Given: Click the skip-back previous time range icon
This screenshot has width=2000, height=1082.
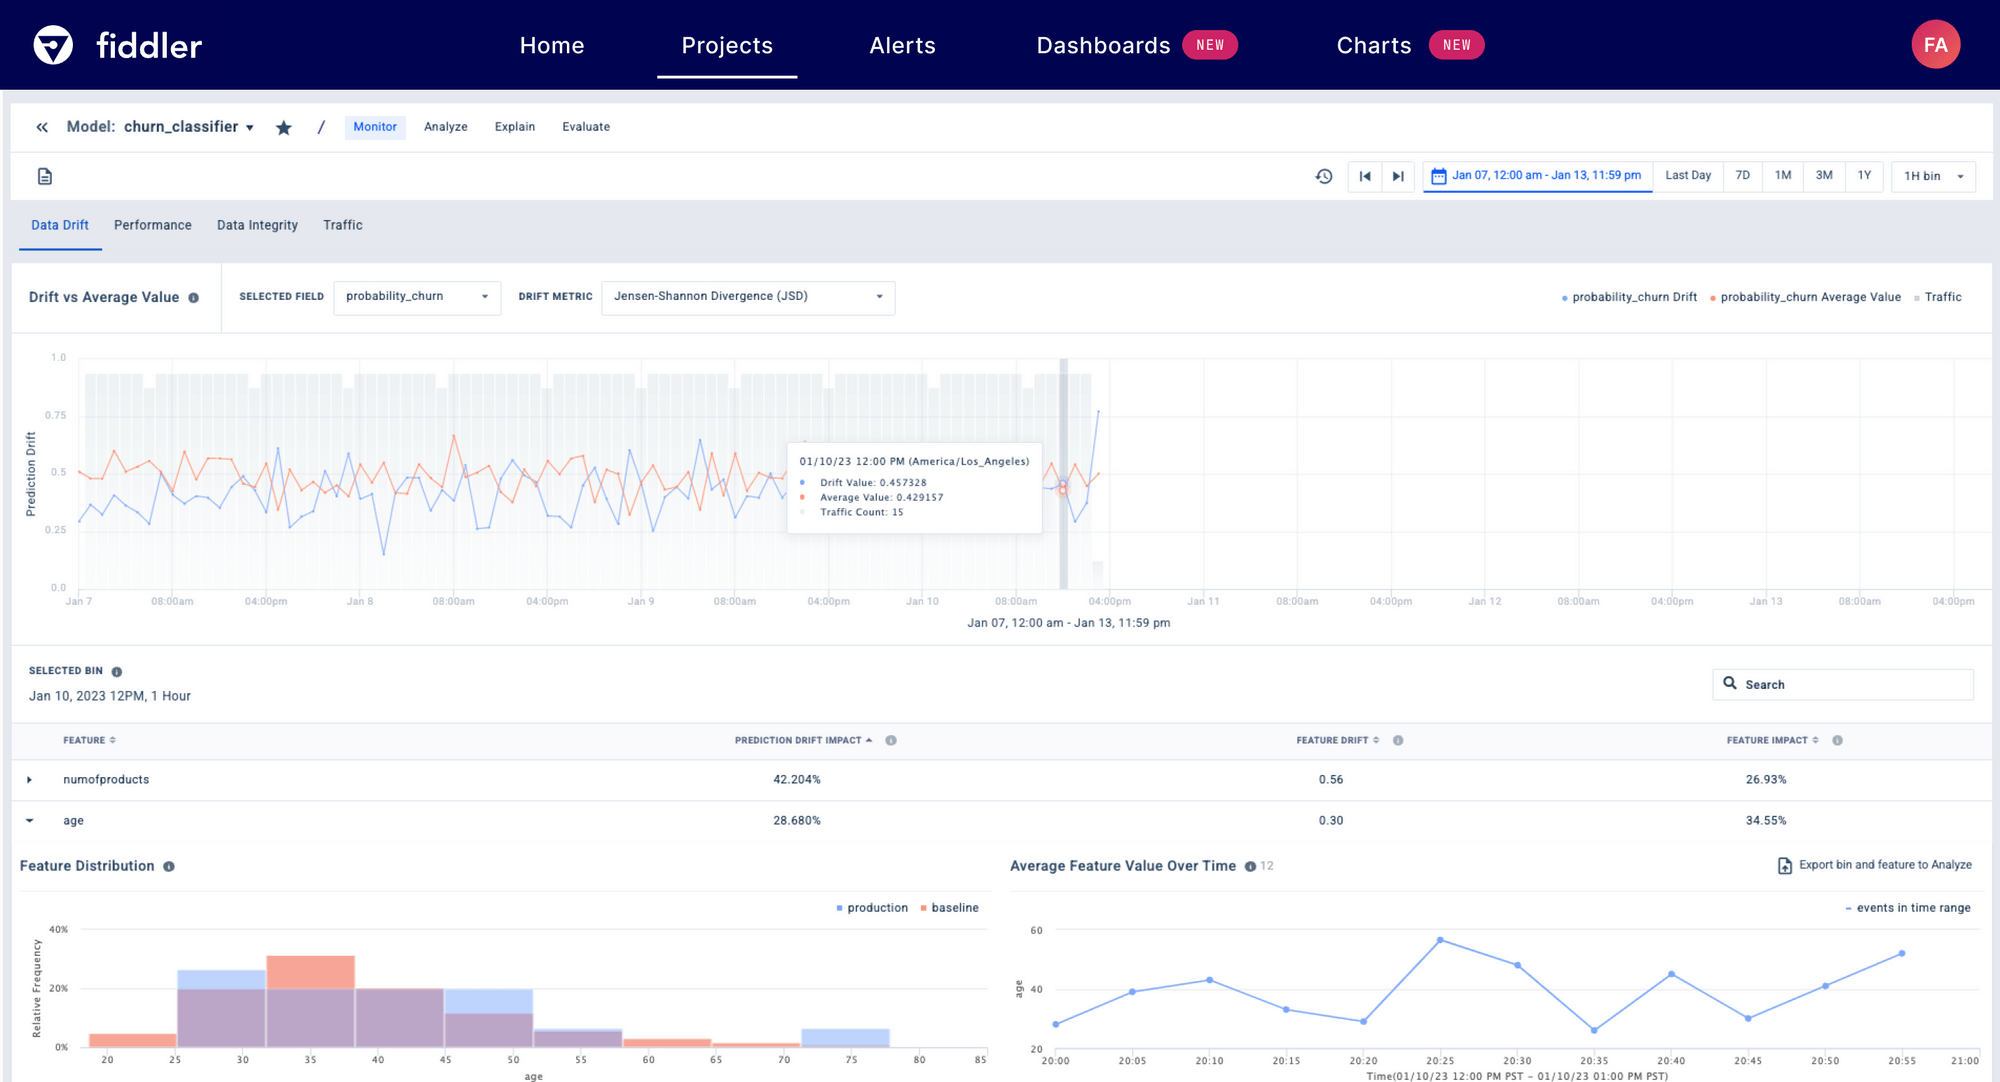Looking at the screenshot, I should click(1364, 175).
